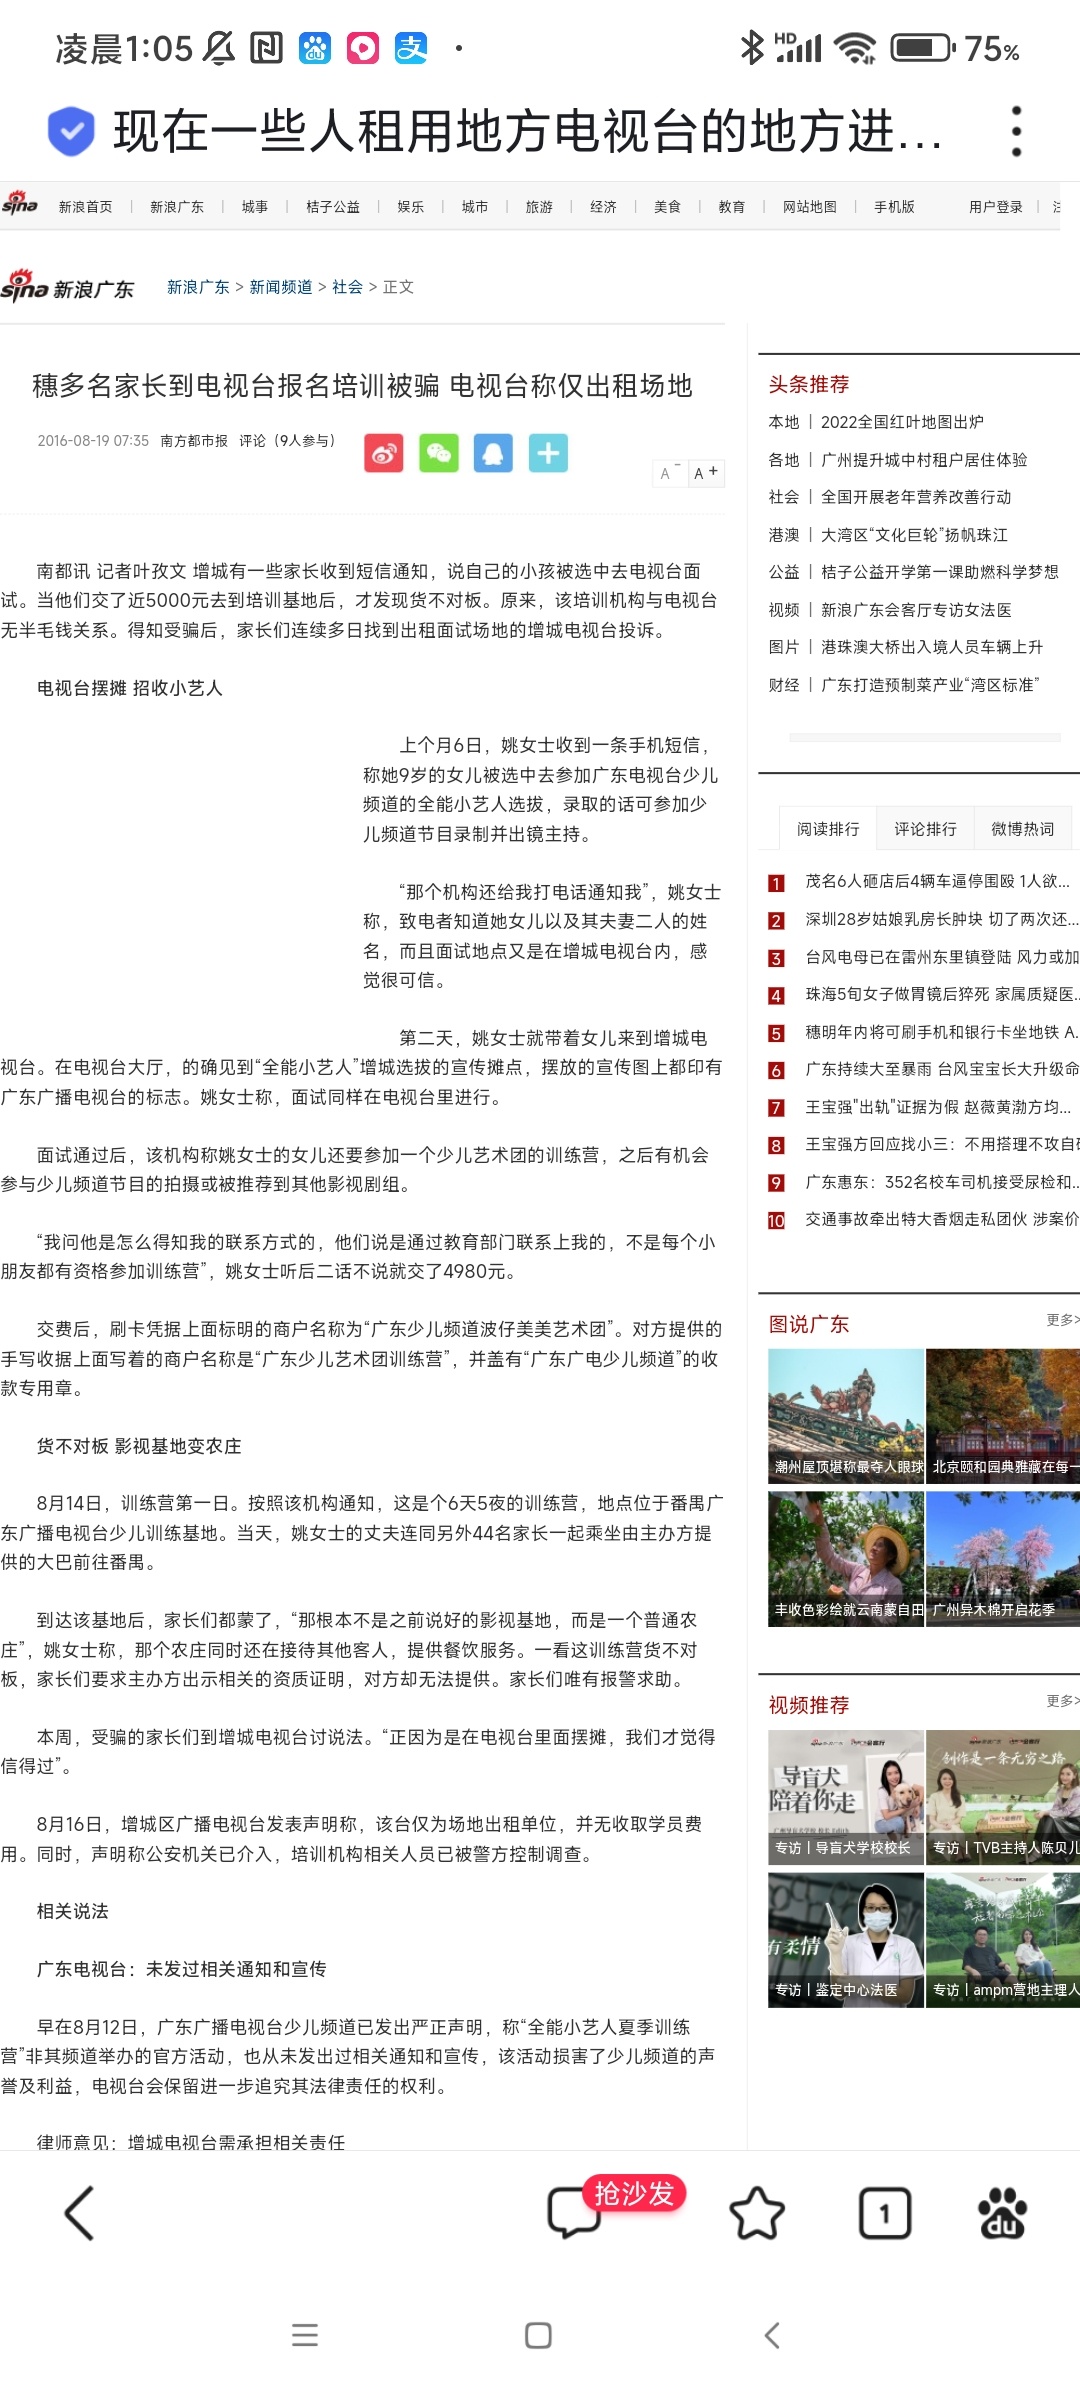Open ranked story 深圳28岁姑娘乳房长肿块
This screenshot has width=1080, height=2400.
pos(942,919)
